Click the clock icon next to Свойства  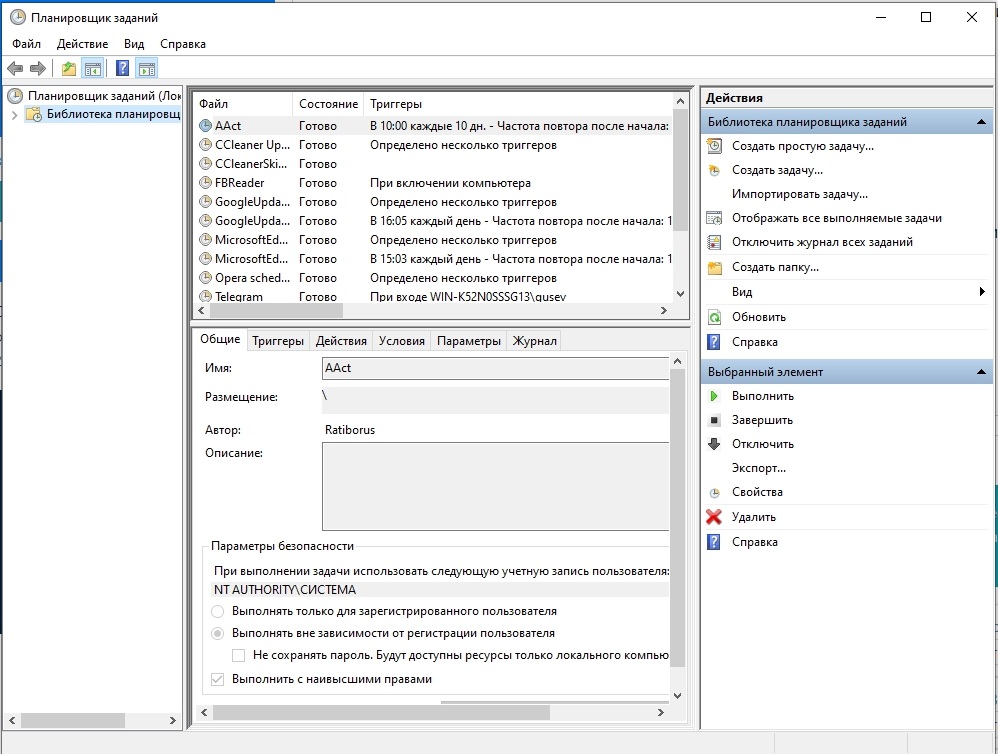click(714, 492)
